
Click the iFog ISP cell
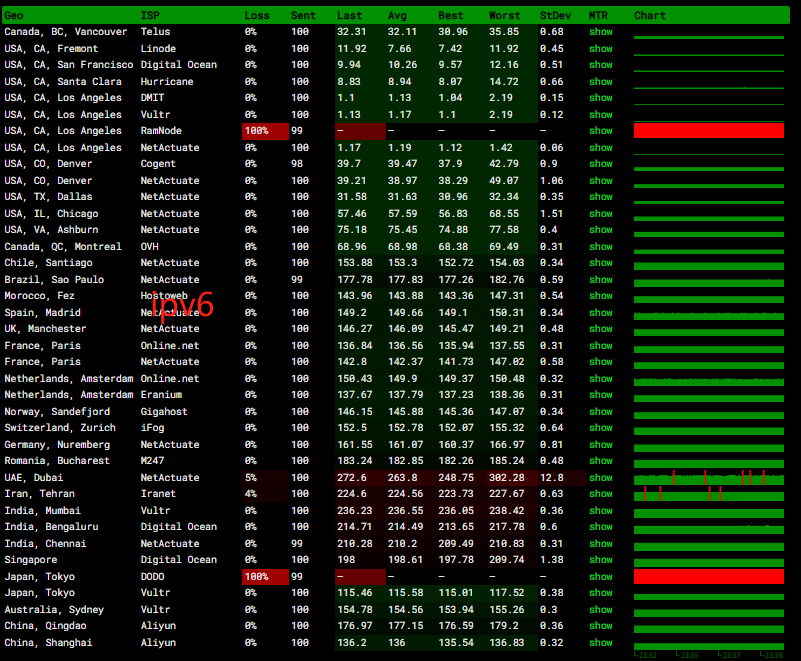click(152, 428)
